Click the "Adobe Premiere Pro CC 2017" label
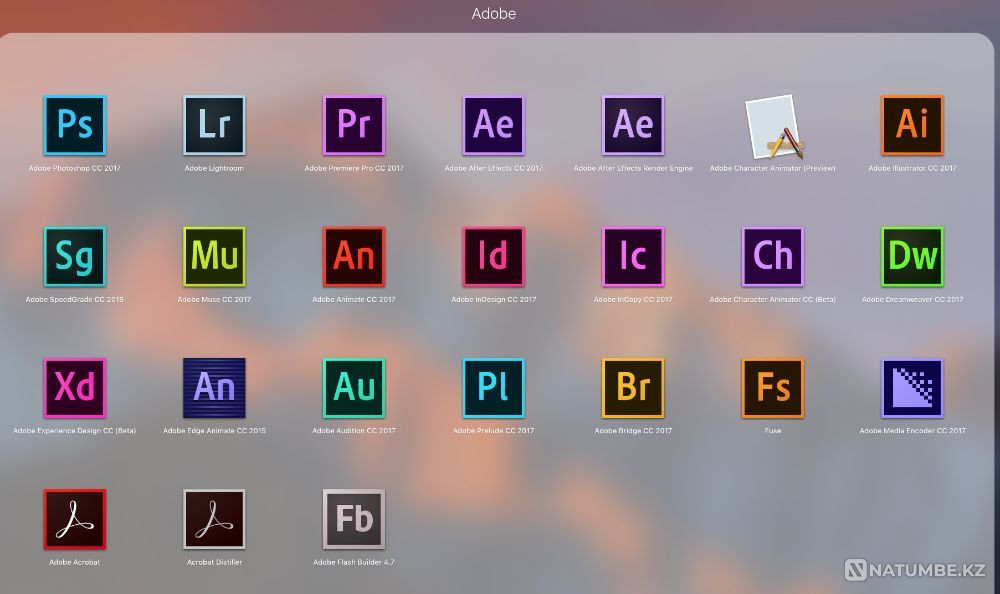Viewport: 1000px width, 594px height. tap(354, 168)
